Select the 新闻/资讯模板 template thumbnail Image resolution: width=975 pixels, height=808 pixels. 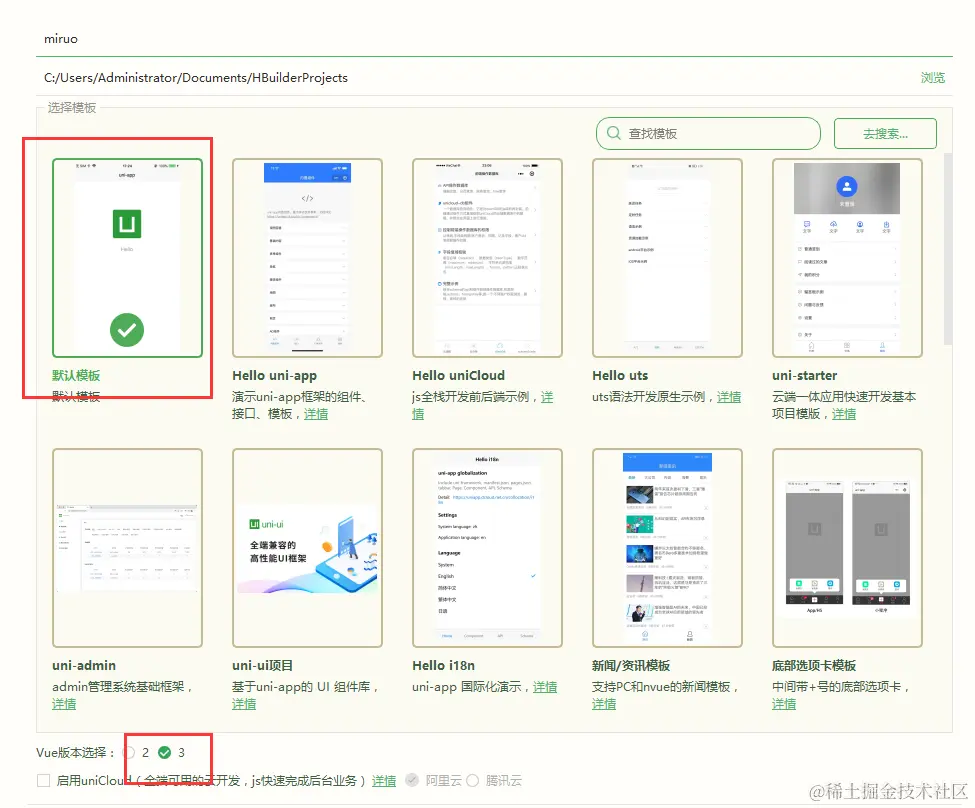tap(667, 547)
